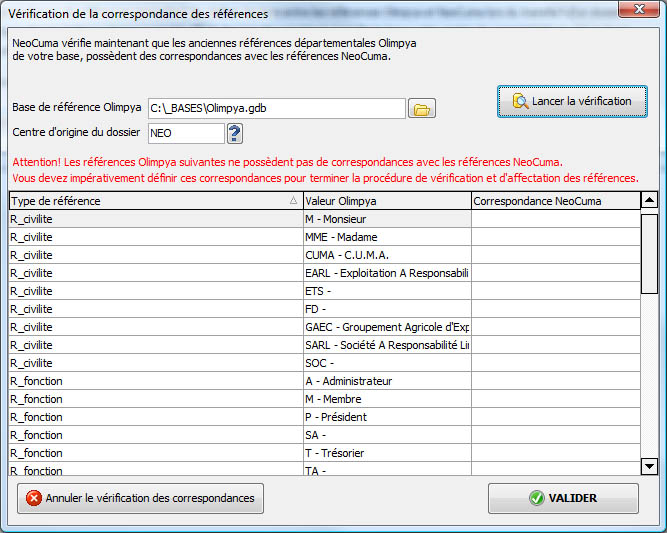
Task: Select the 'A - Administrateur' cell
Action: click(387, 381)
